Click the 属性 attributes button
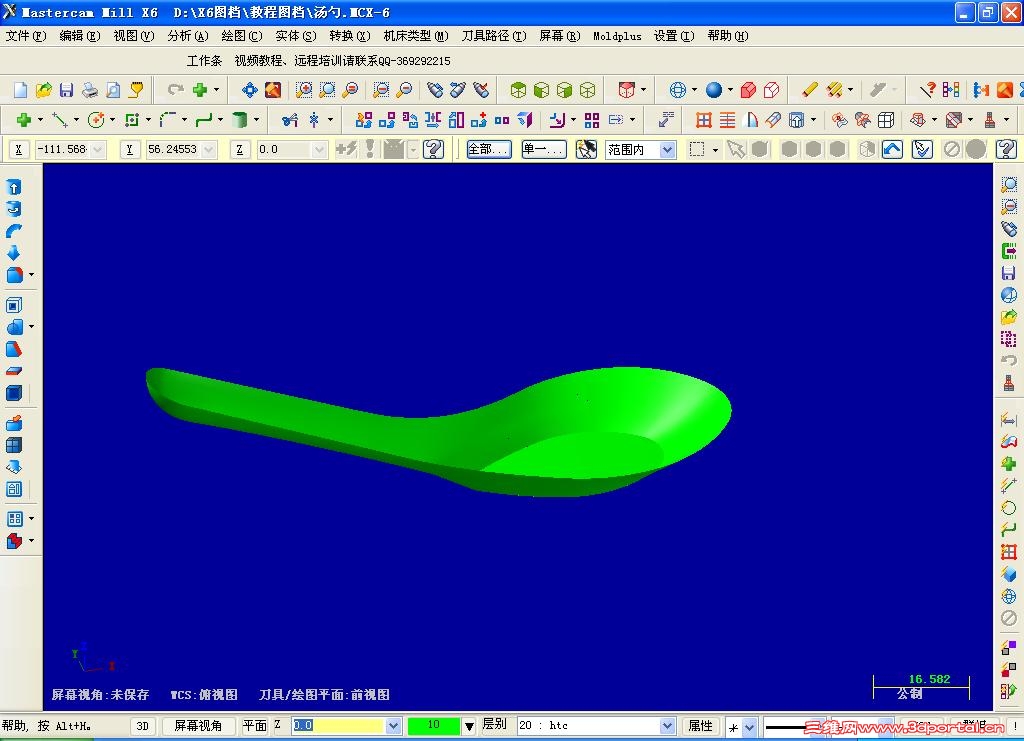The height and width of the screenshot is (741, 1024). [x=701, y=726]
